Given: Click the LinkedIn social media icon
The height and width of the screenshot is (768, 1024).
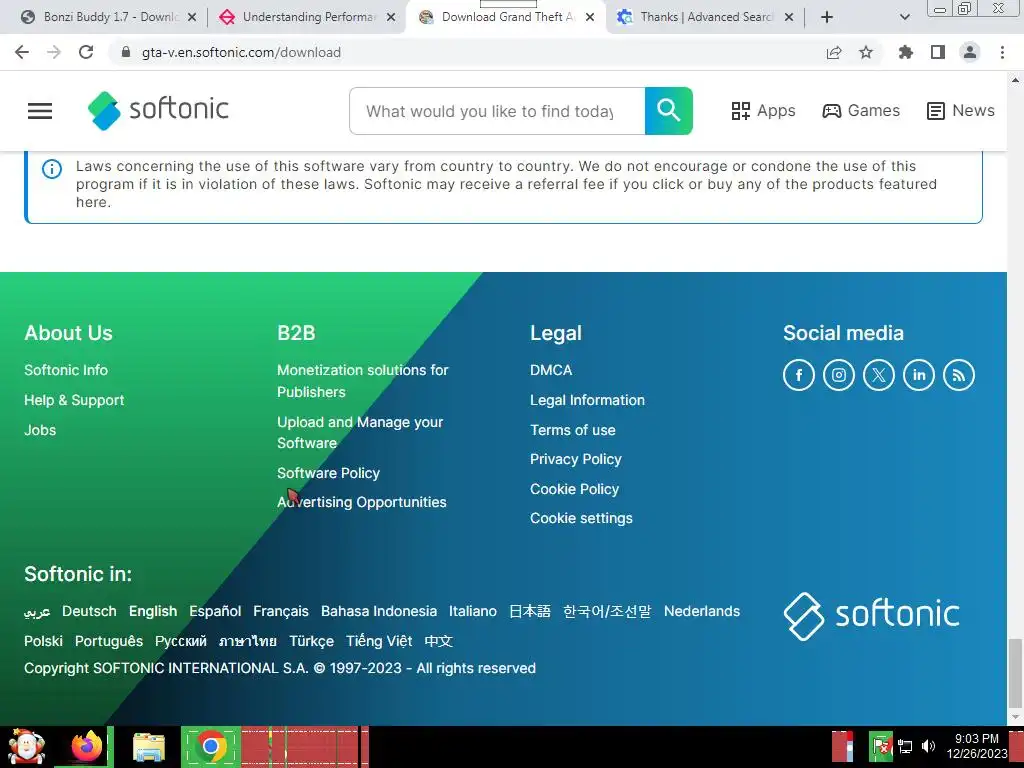Looking at the screenshot, I should coord(919,375).
